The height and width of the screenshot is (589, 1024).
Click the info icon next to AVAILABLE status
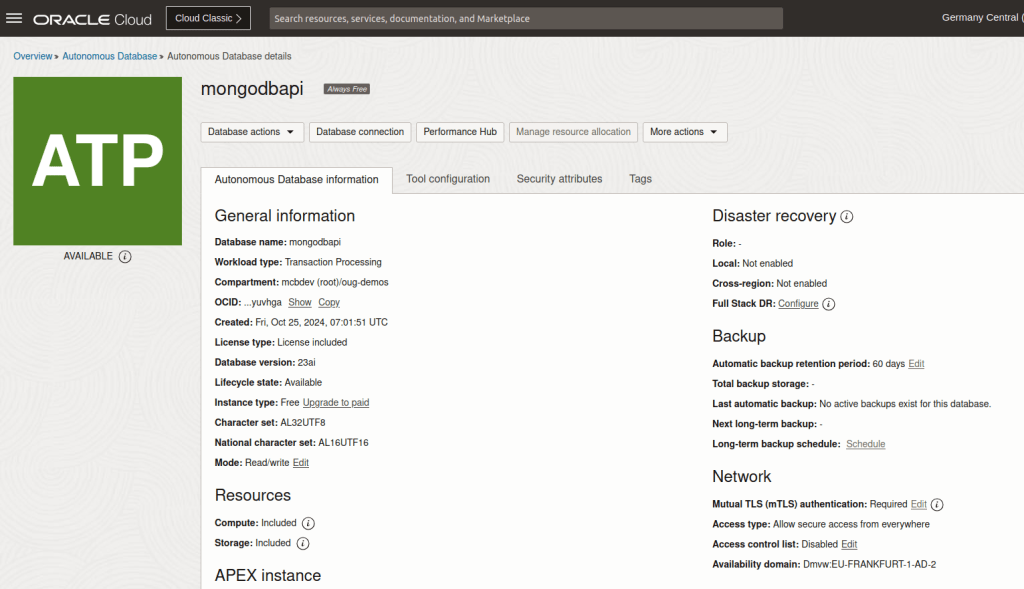pyautogui.click(x=125, y=256)
